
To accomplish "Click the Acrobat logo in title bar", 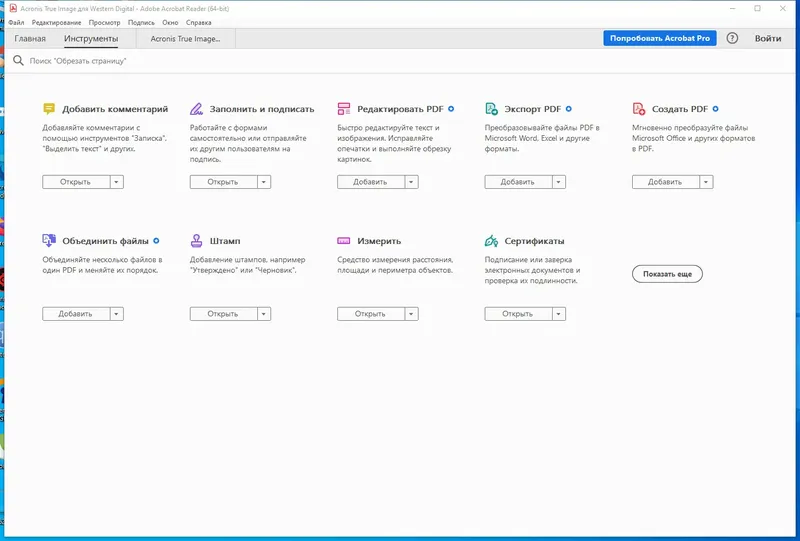I will [x=13, y=8].
